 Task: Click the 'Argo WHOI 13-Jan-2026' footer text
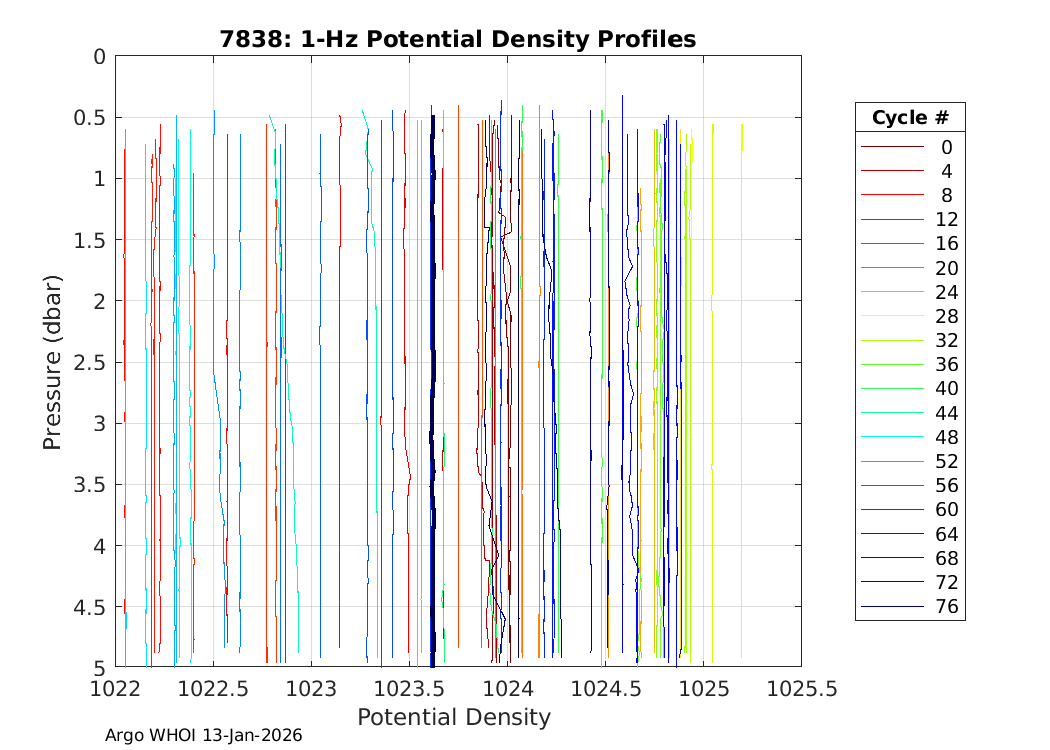point(204,736)
